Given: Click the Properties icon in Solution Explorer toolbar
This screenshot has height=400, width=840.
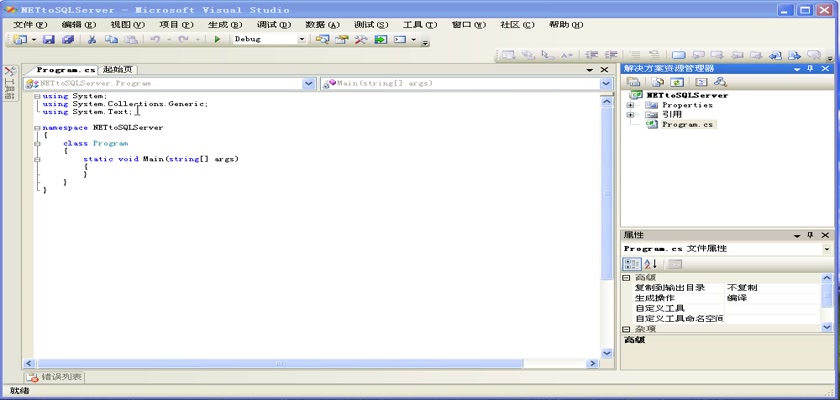Looking at the screenshot, I should pos(633,82).
